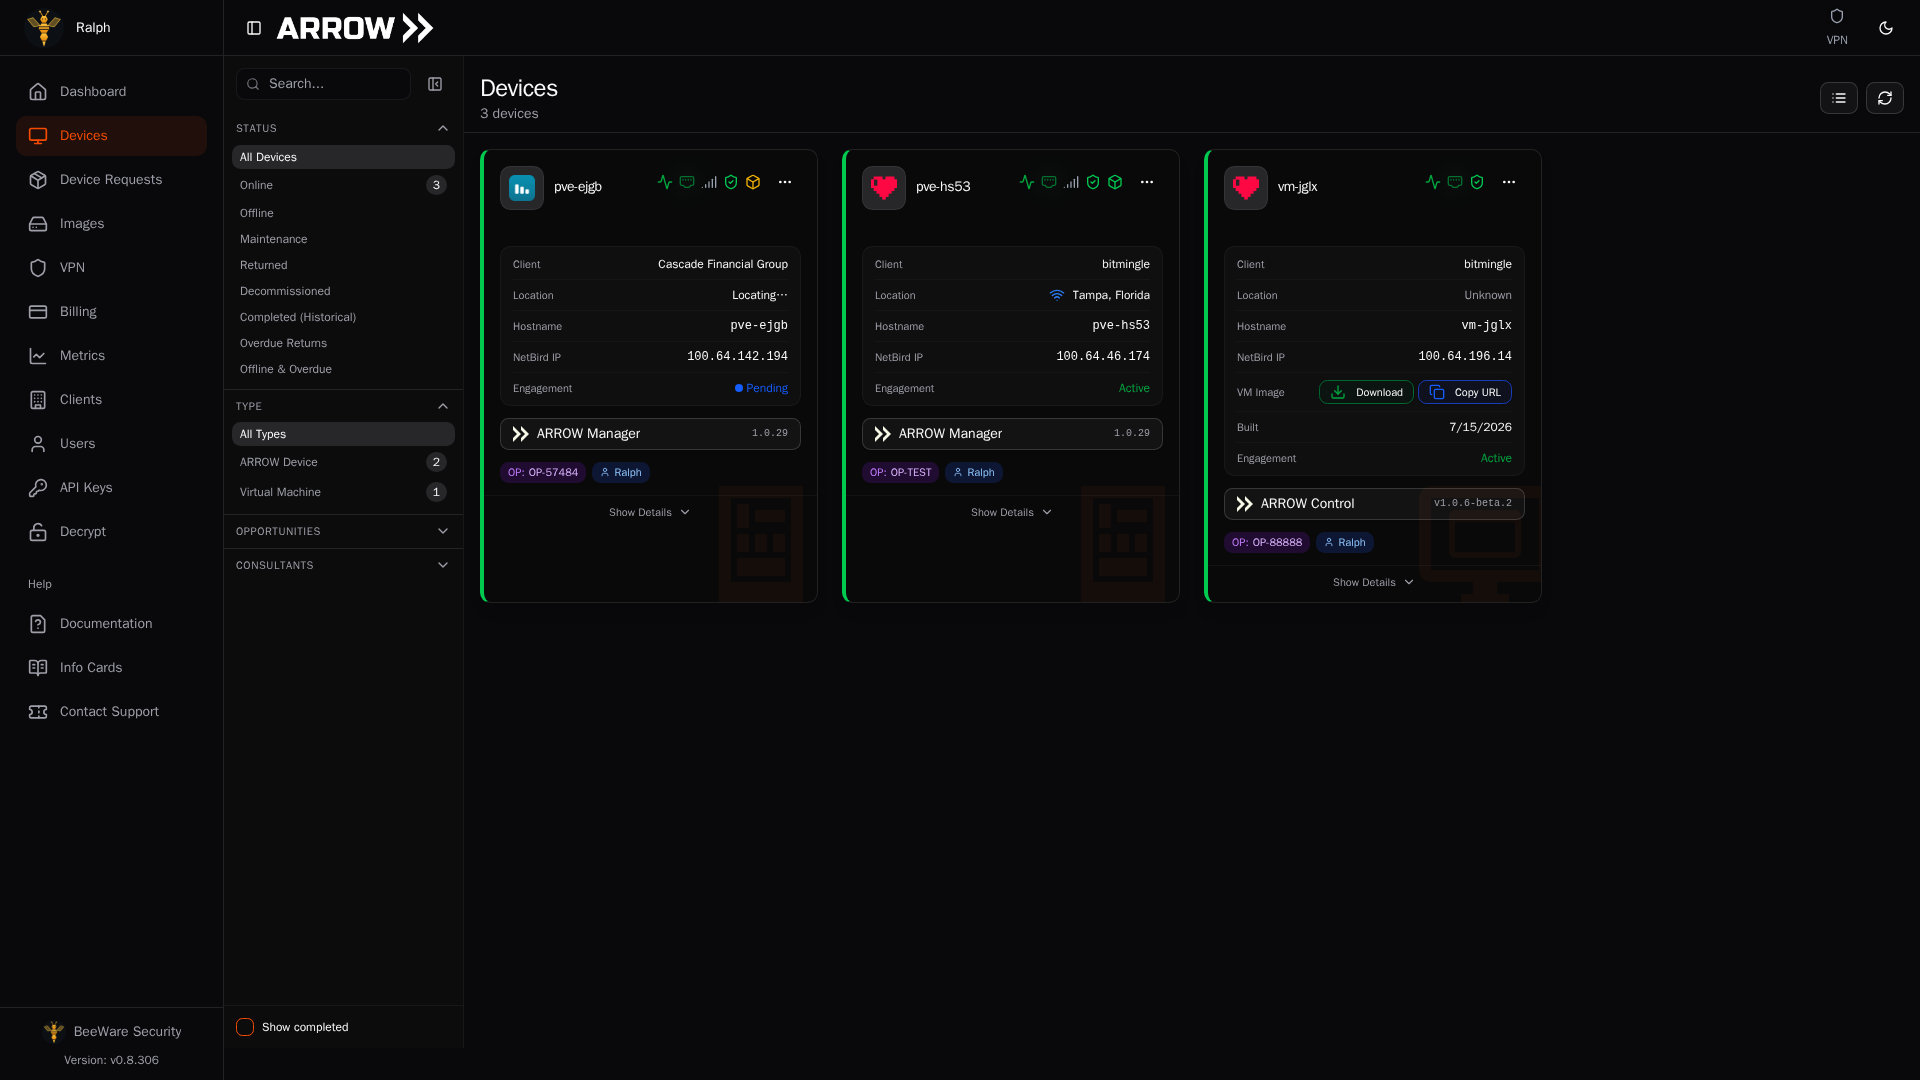Focus the device search field
This screenshot has height=1080, width=1920.
[x=323, y=84]
